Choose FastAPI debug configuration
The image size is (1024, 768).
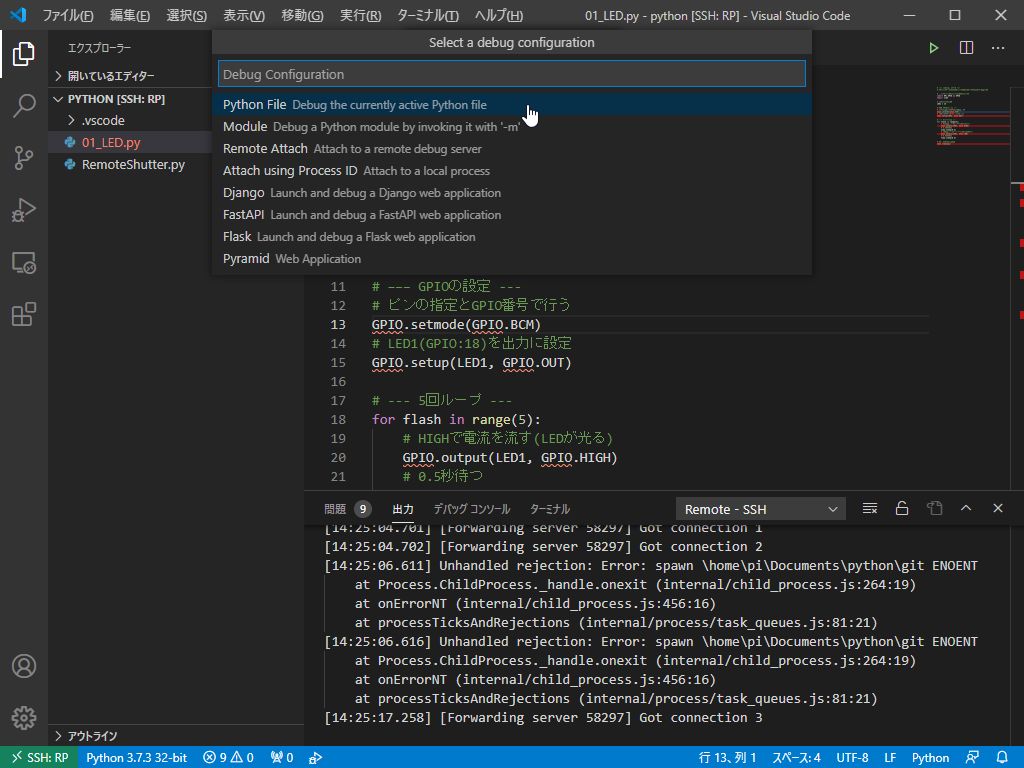click(x=512, y=215)
